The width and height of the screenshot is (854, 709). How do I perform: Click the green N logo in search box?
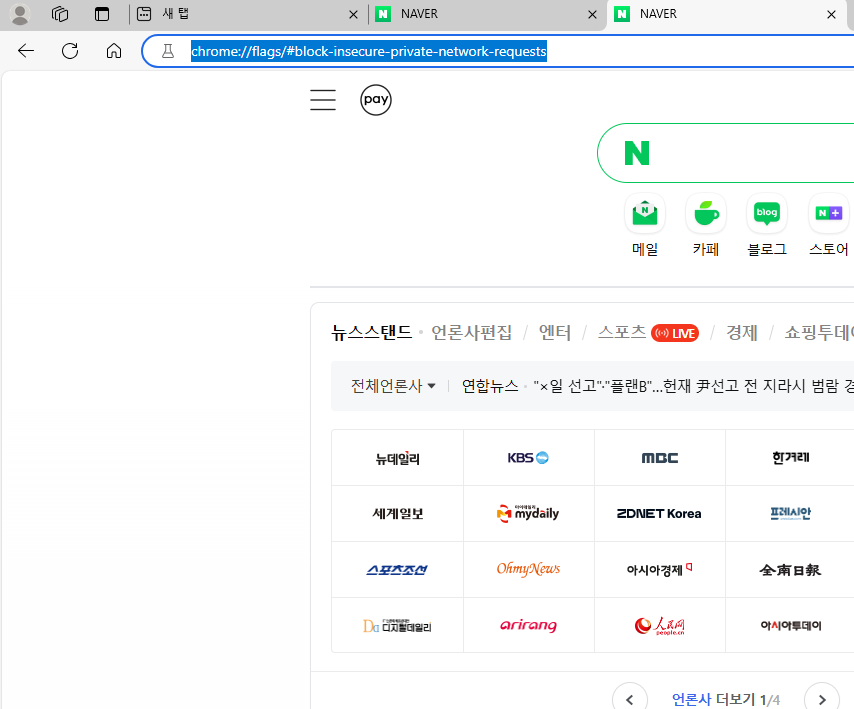(x=637, y=153)
